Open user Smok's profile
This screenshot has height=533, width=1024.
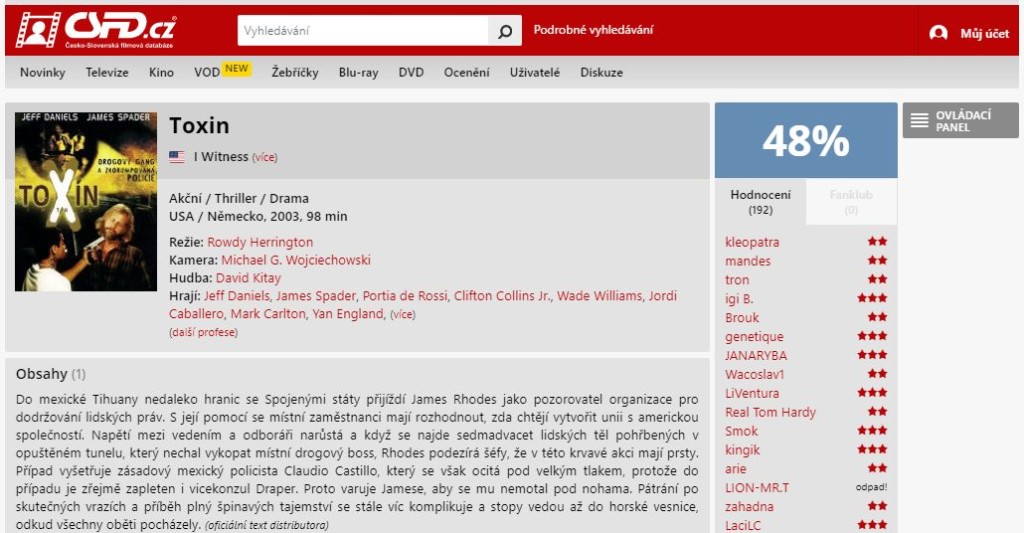click(x=741, y=432)
